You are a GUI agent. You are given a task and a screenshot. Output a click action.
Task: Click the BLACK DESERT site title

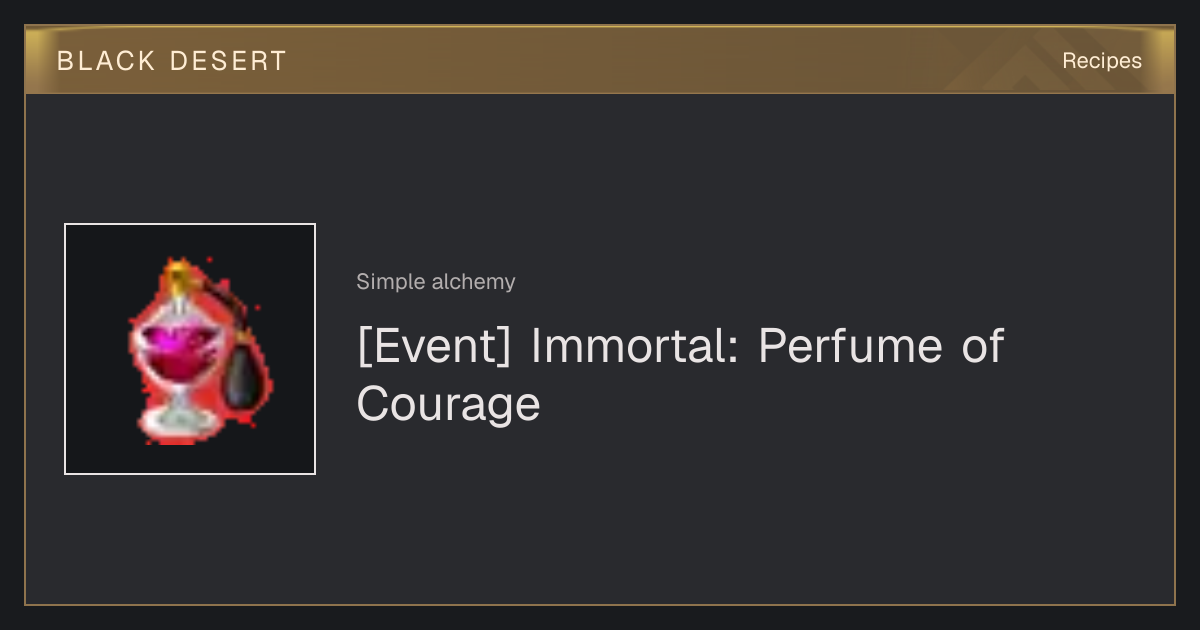point(172,61)
